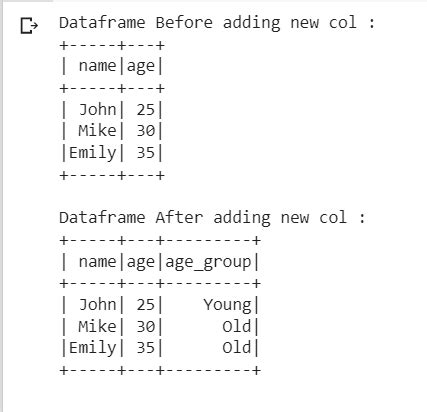427x412 pixels.
Task: Click value 25 in the After table
Action: (146, 305)
